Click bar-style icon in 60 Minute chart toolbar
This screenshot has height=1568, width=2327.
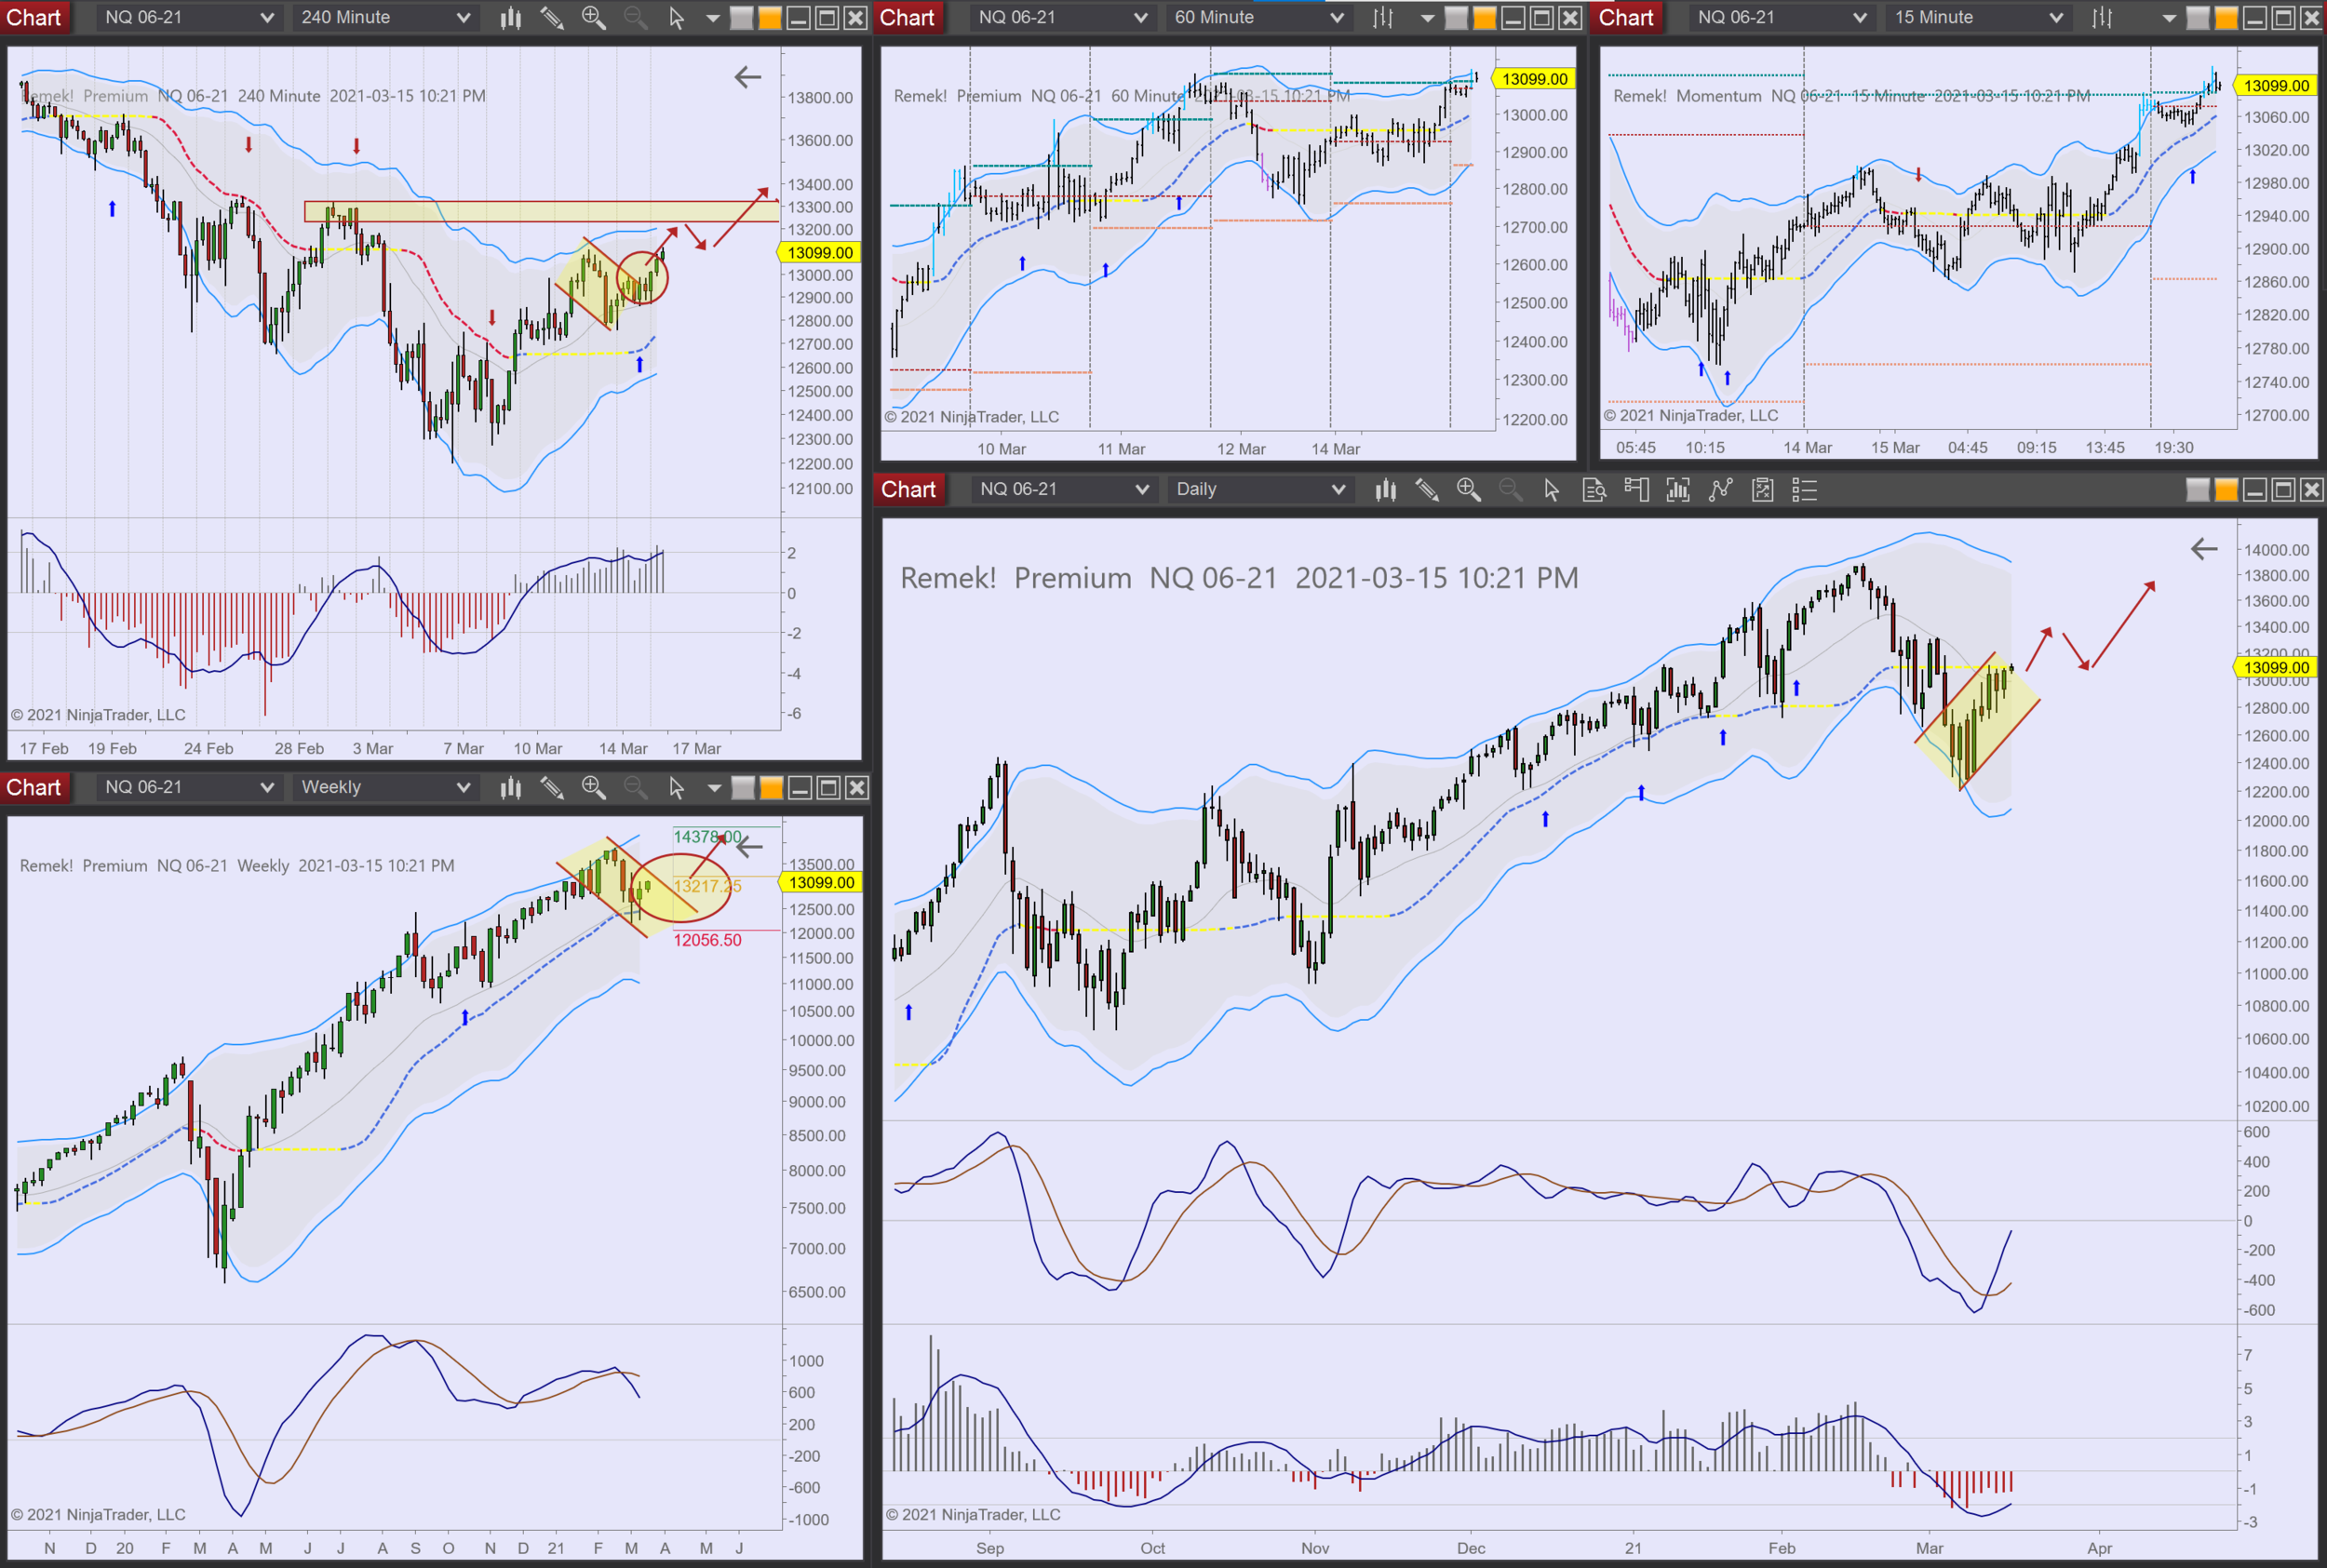pyautogui.click(x=1383, y=17)
